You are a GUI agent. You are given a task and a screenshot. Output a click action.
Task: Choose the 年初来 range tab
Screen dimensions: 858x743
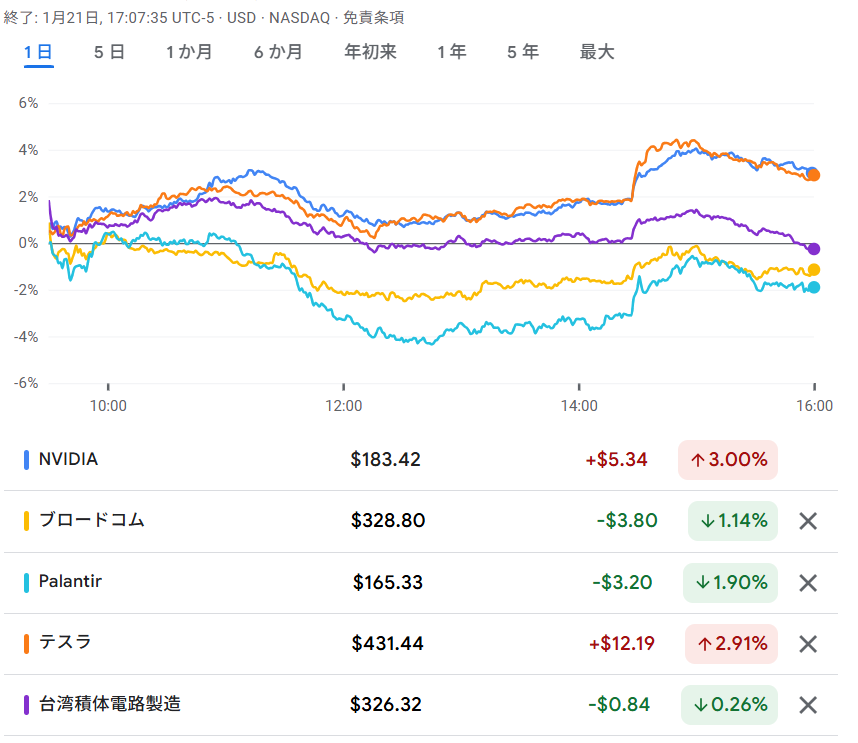(x=370, y=53)
